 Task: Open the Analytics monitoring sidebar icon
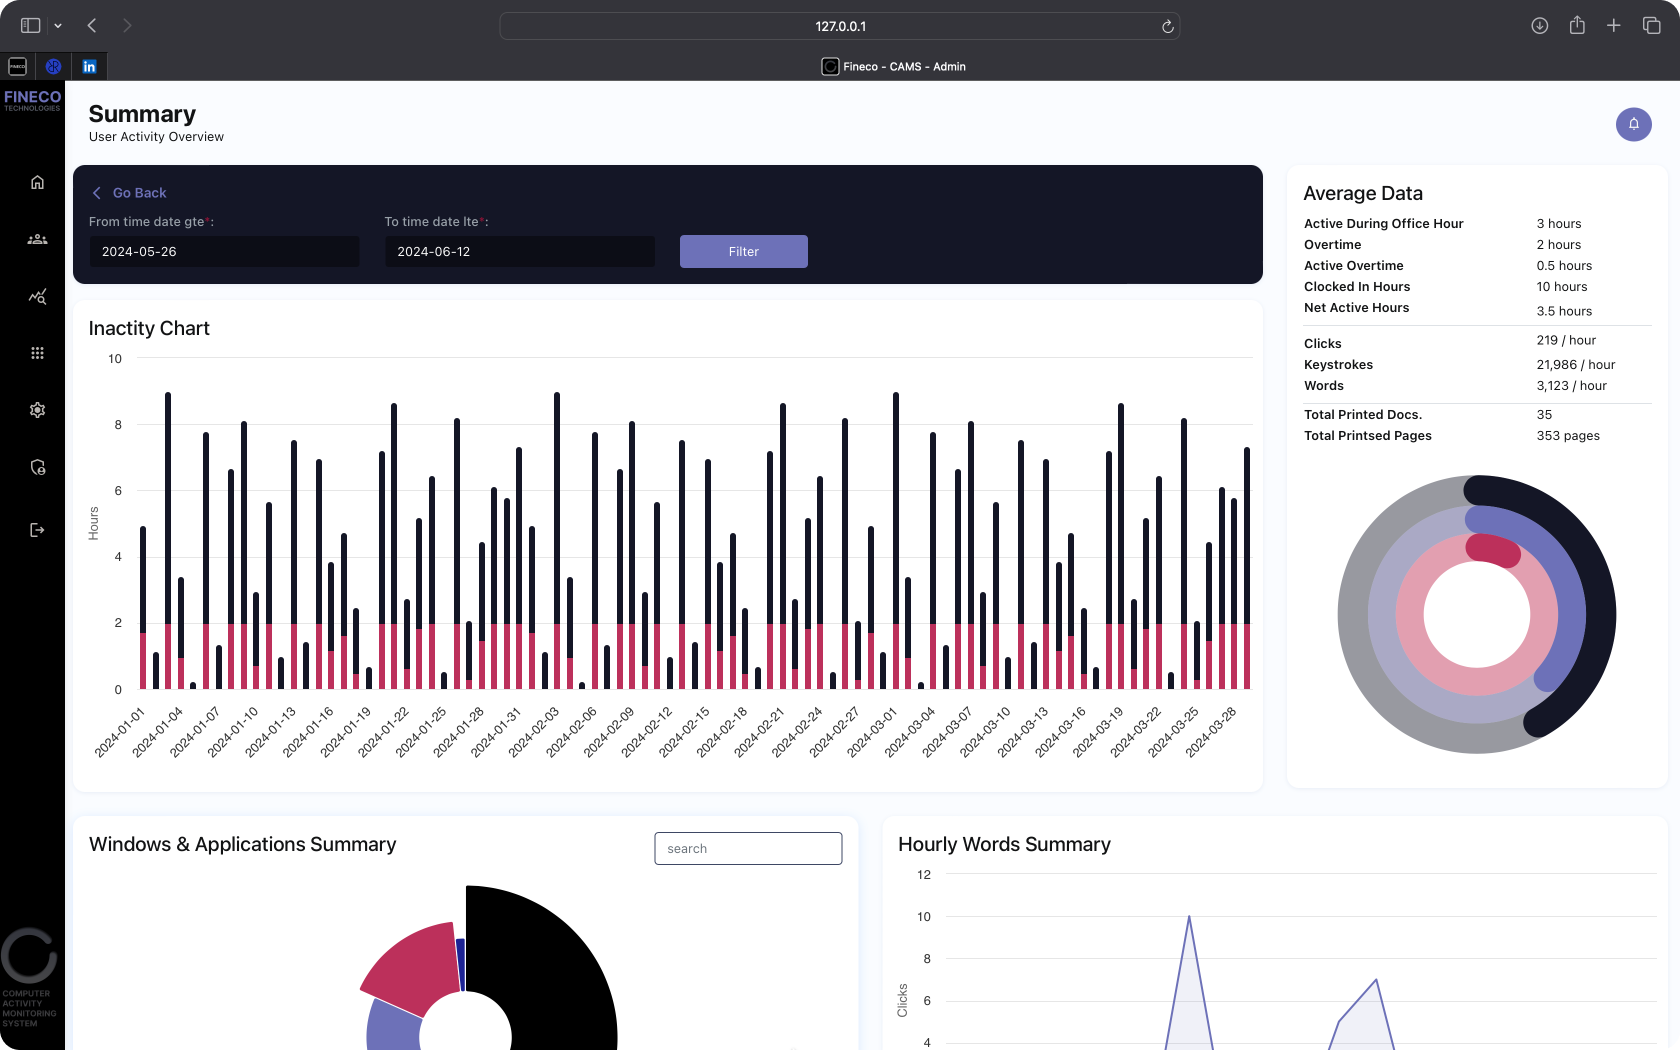click(x=37, y=297)
